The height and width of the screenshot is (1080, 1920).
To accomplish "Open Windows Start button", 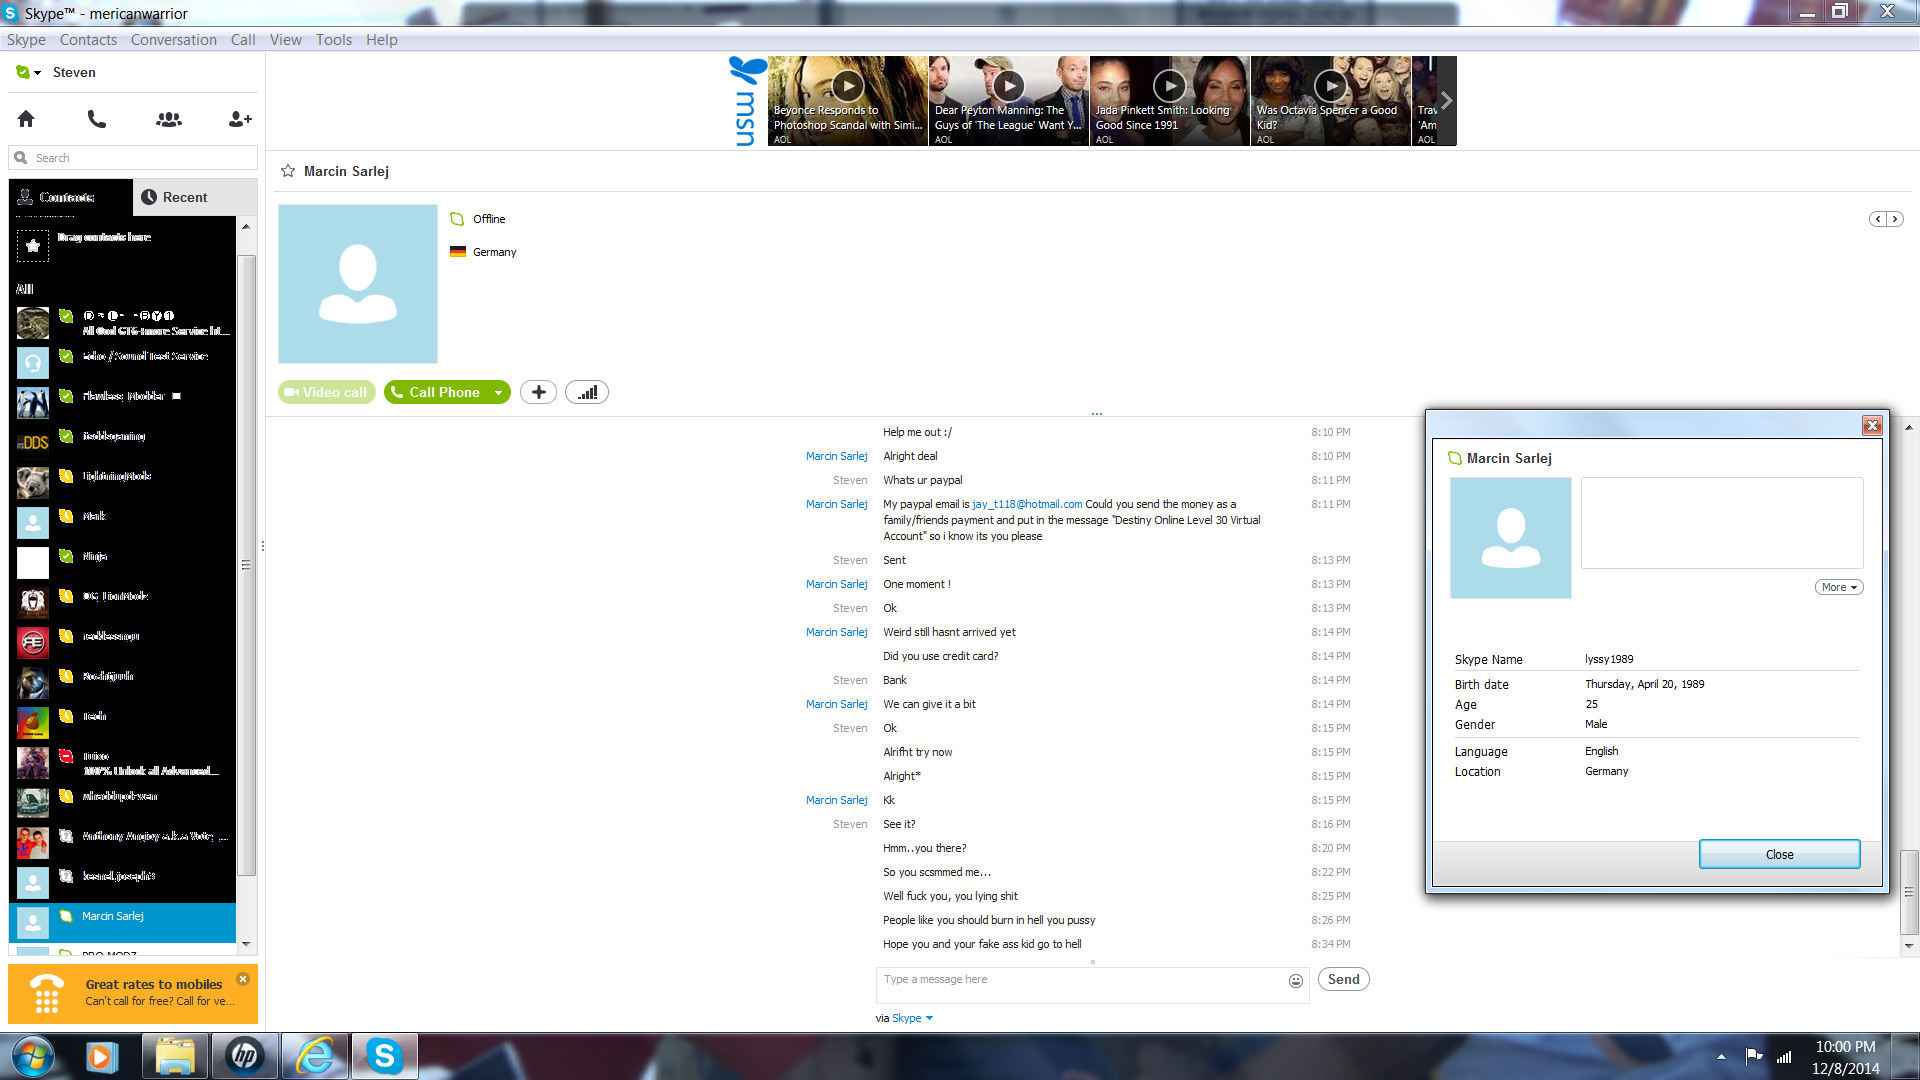I will click(32, 1056).
